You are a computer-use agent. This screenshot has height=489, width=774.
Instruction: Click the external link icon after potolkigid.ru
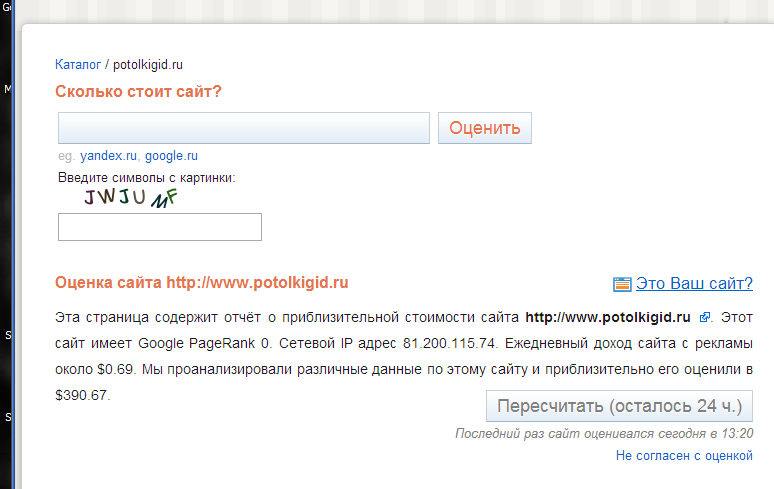point(704,318)
